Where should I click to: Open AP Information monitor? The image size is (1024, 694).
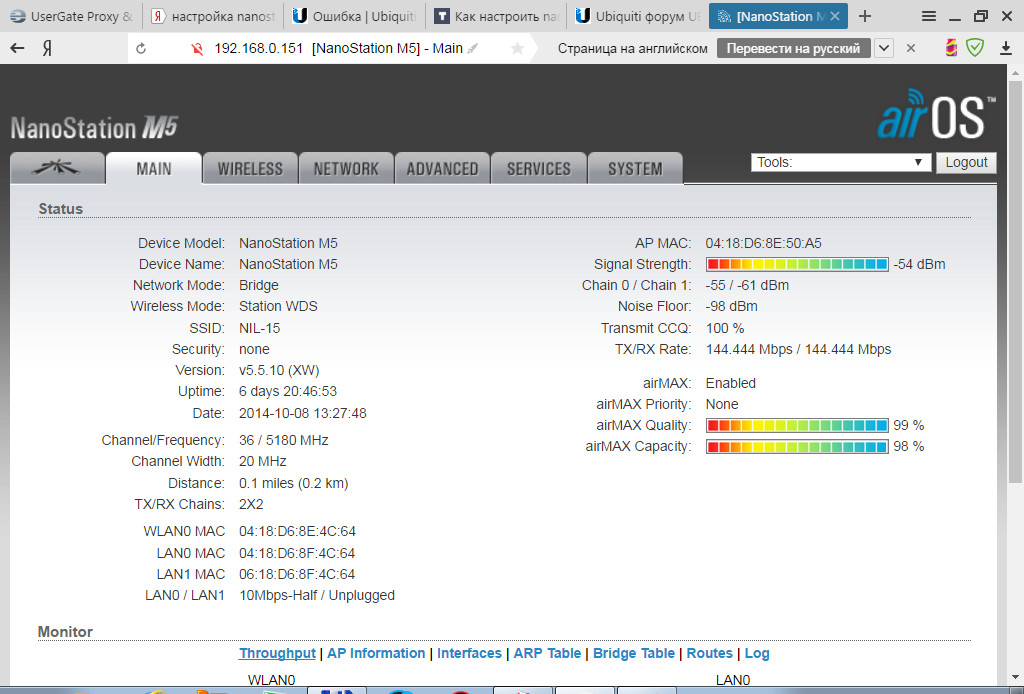click(376, 653)
